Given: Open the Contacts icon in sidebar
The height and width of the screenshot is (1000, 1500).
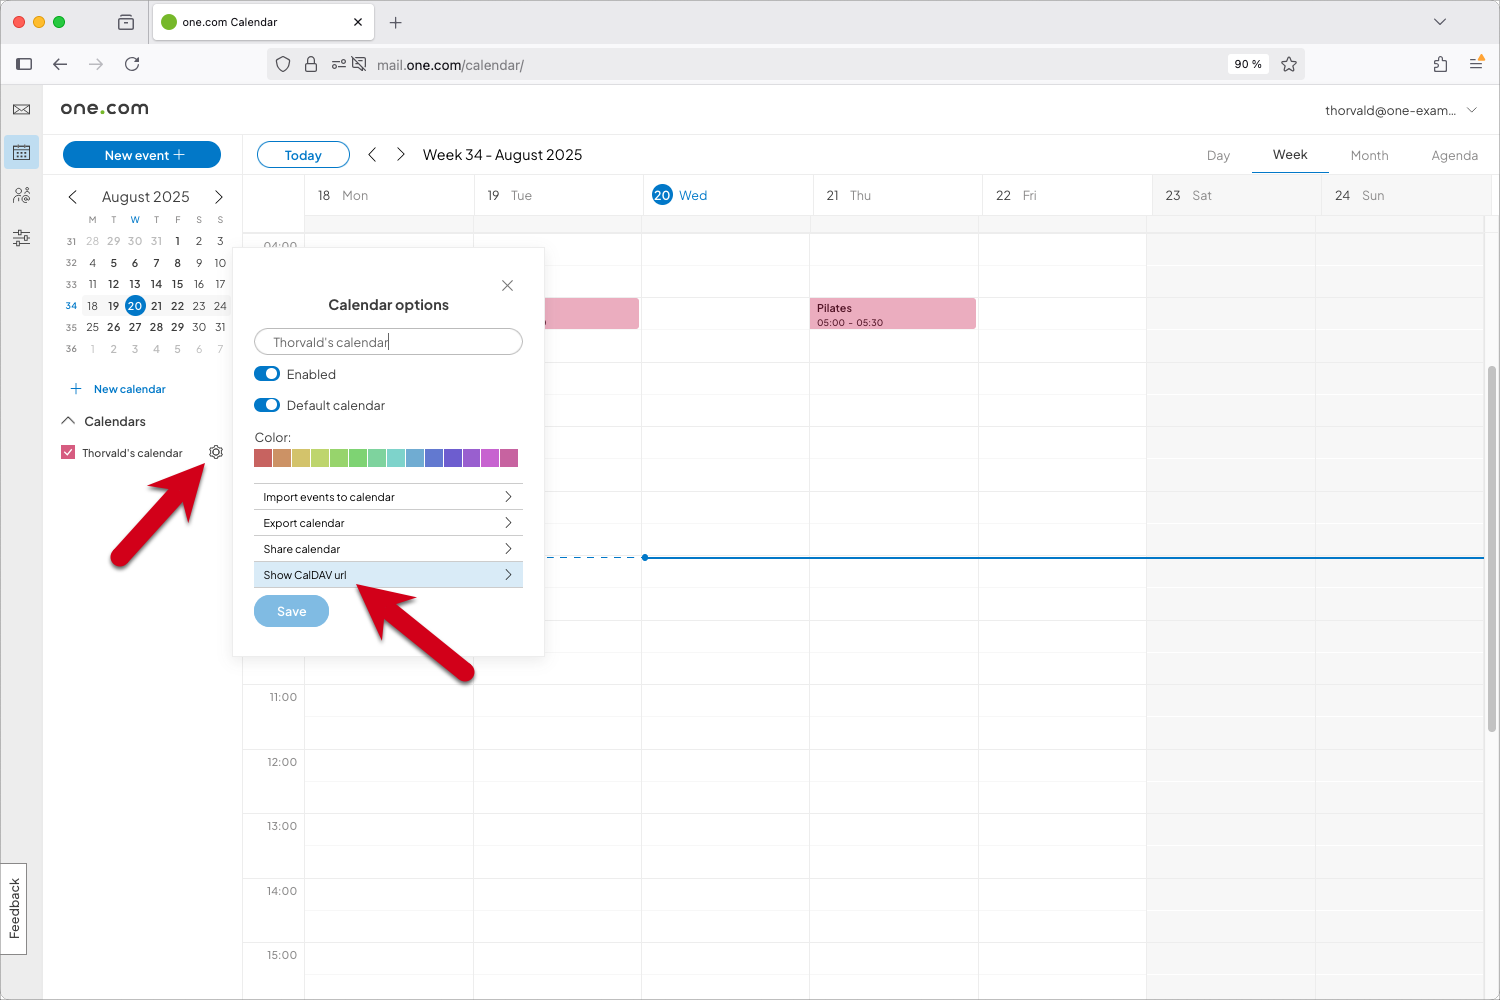Looking at the screenshot, I should click(21, 195).
